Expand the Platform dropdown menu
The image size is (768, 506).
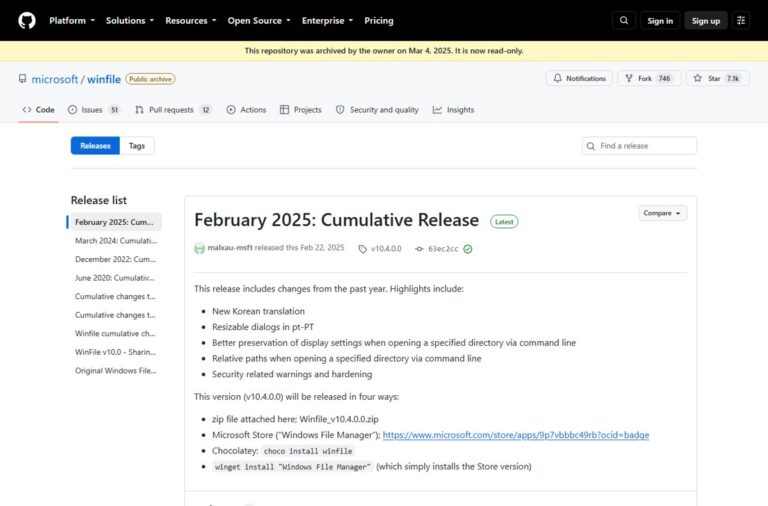coord(72,21)
